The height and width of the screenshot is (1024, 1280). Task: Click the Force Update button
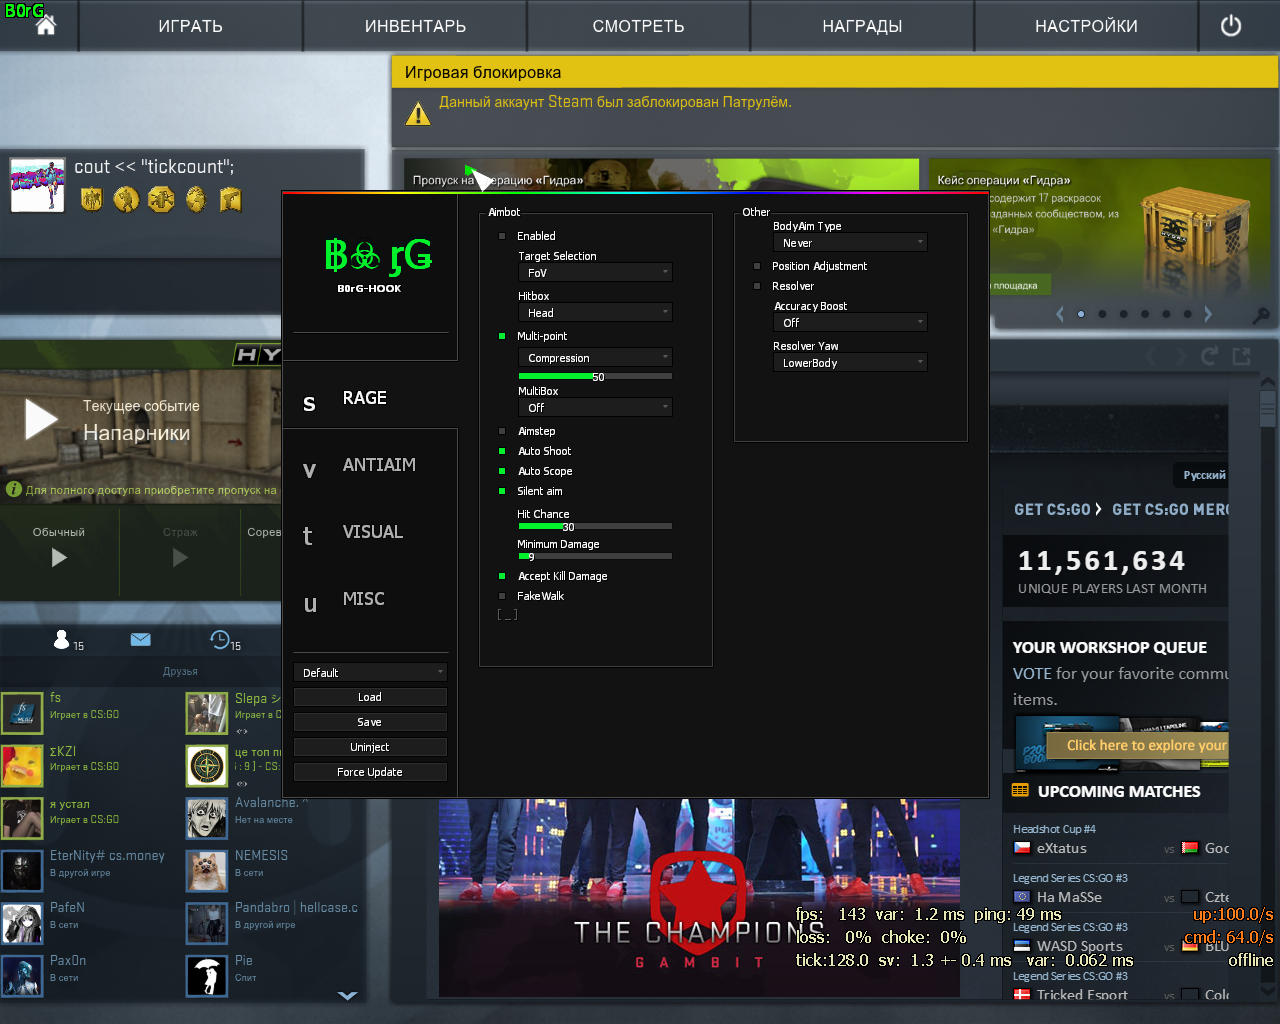370,772
